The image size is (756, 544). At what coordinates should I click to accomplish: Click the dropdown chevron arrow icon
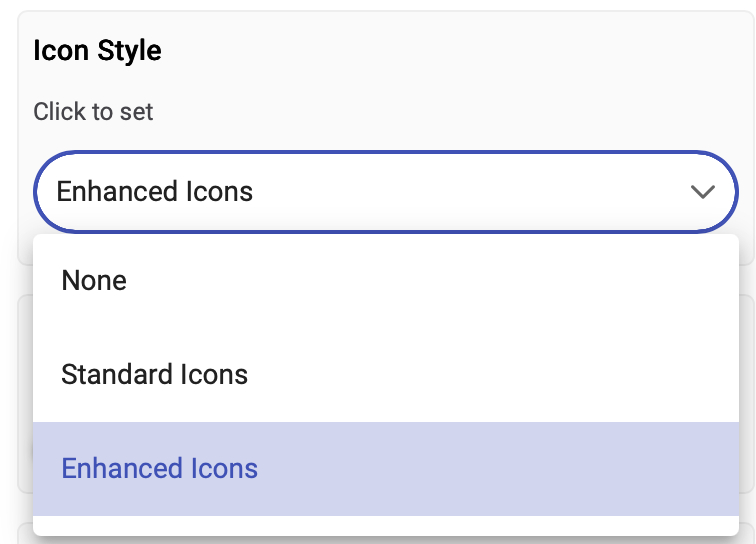tap(703, 191)
